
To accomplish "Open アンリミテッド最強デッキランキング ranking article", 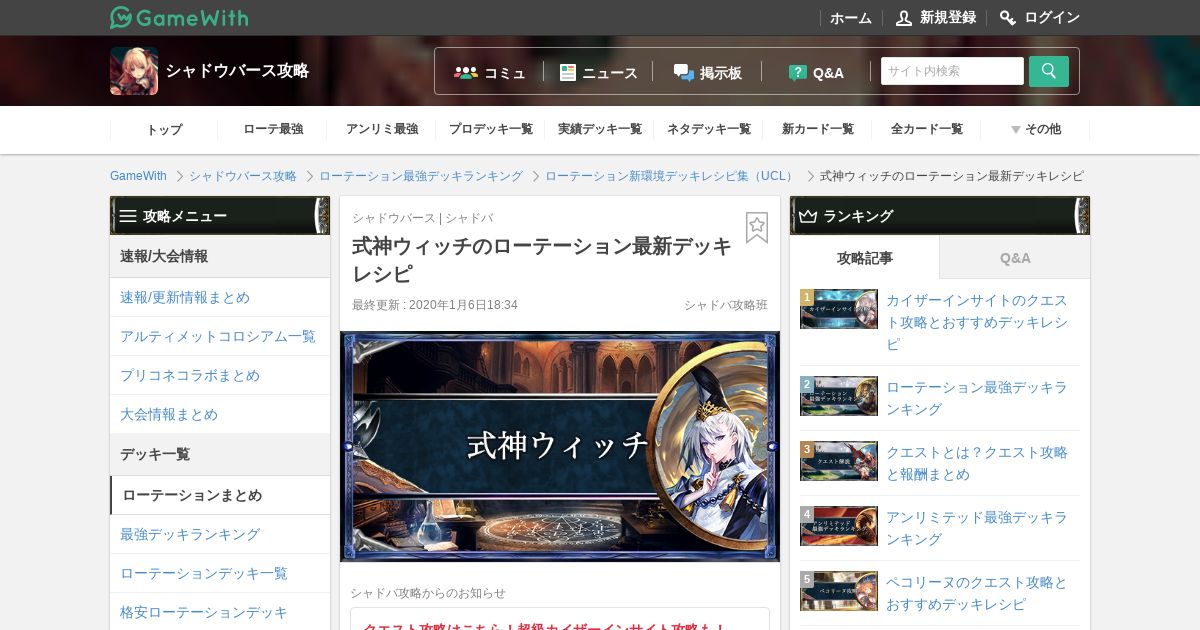I will click(x=977, y=528).
